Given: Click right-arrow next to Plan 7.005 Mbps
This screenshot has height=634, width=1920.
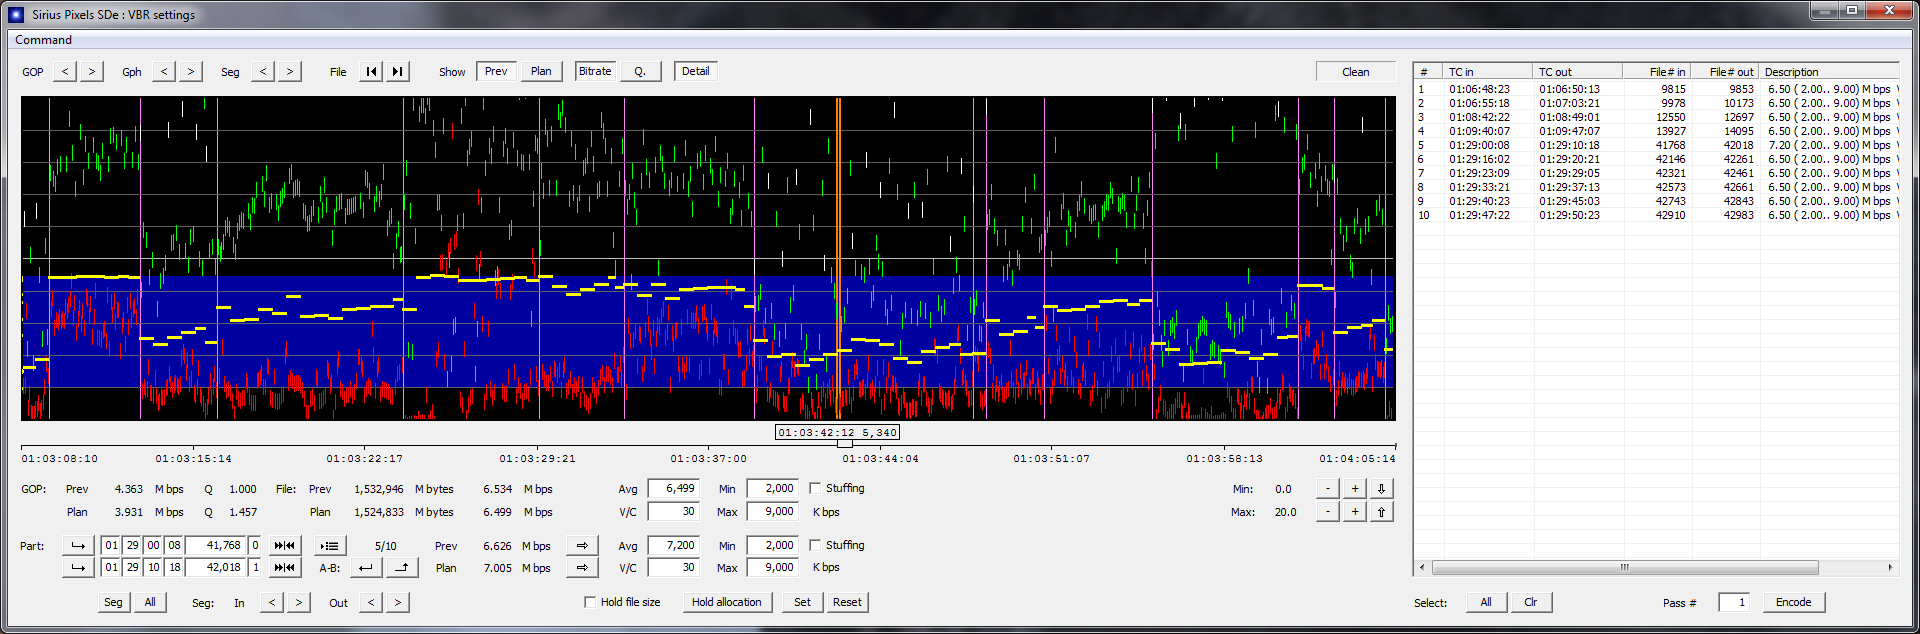Looking at the screenshot, I should (582, 567).
